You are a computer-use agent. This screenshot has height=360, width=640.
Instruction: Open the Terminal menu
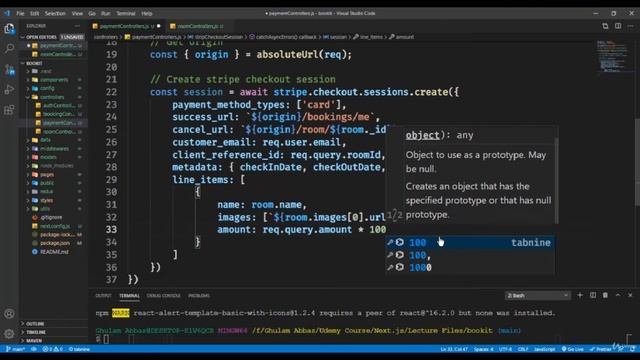(126, 13)
